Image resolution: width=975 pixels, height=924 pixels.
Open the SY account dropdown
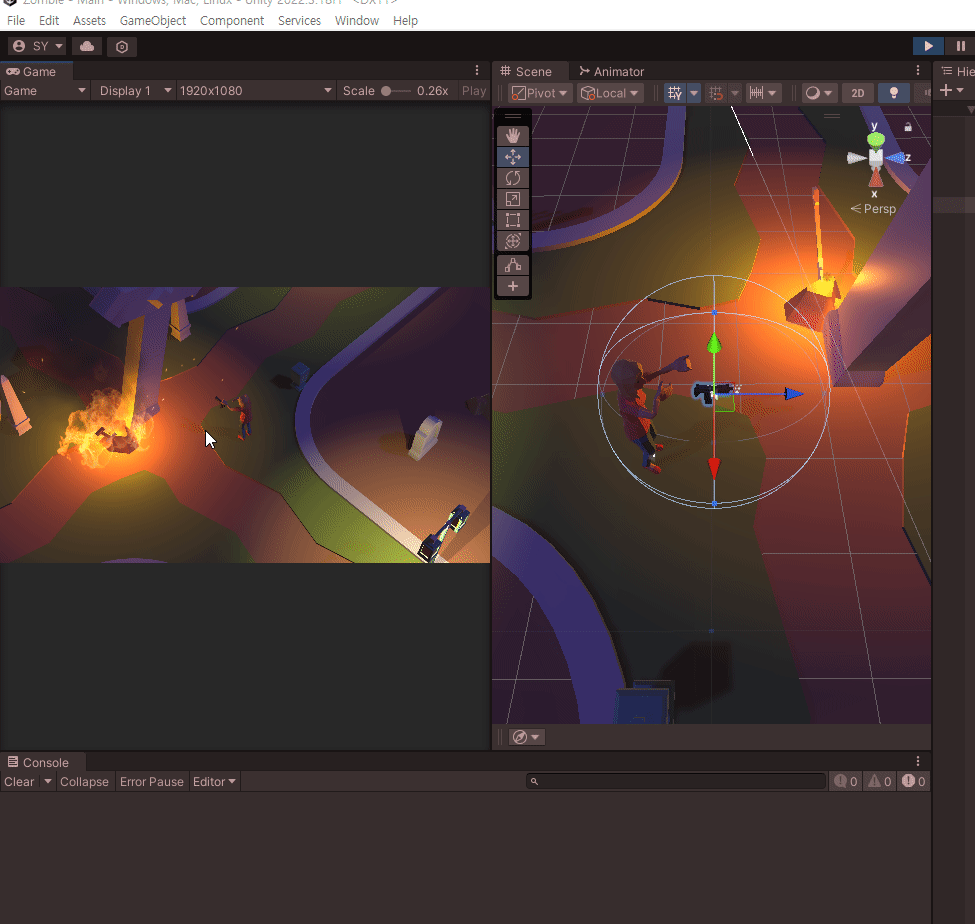[x=38, y=47]
